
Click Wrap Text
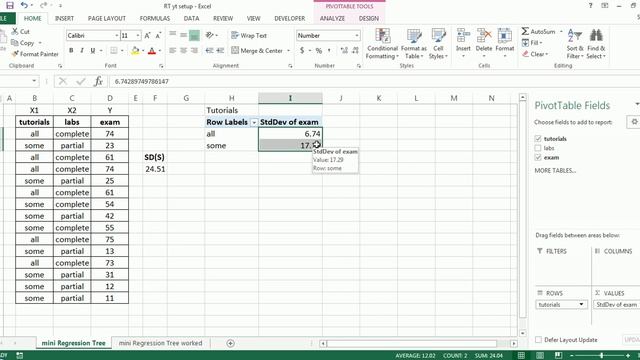tap(249, 36)
